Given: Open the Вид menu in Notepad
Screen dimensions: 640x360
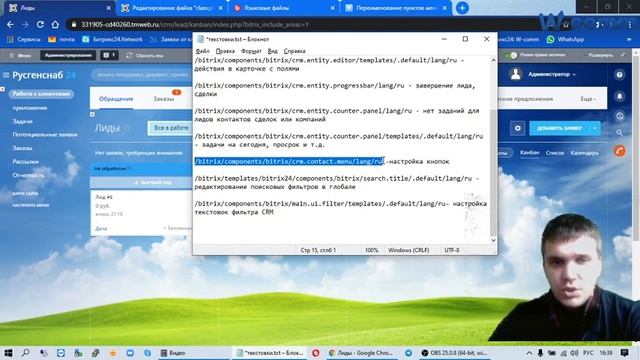Looking at the screenshot, I should 272,51.
